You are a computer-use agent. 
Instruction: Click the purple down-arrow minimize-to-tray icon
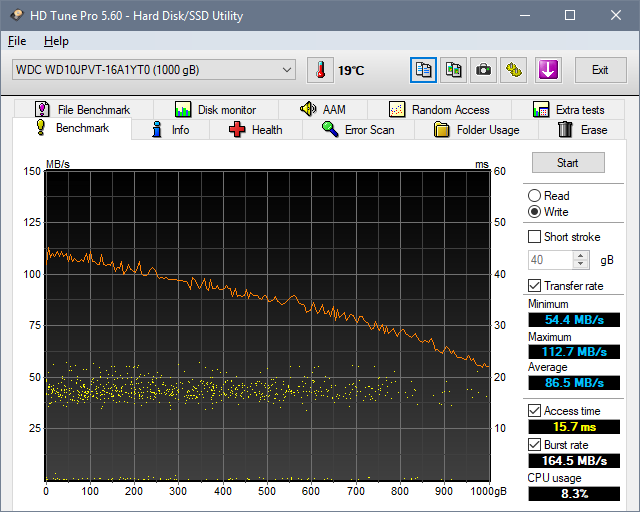coord(548,70)
